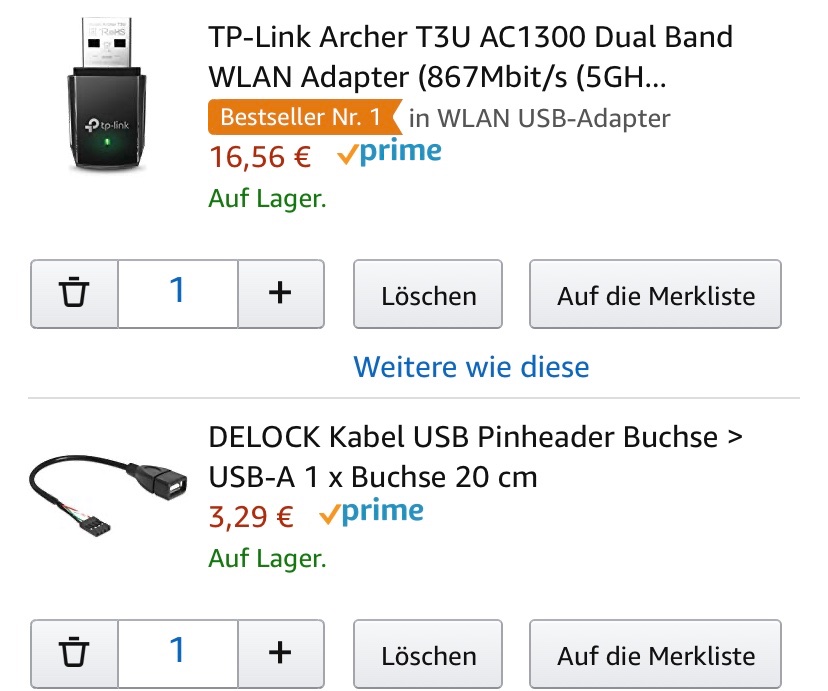Move DELOCK cable to Merkliste
Viewport: 828px width, 691px height.
(x=655, y=656)
